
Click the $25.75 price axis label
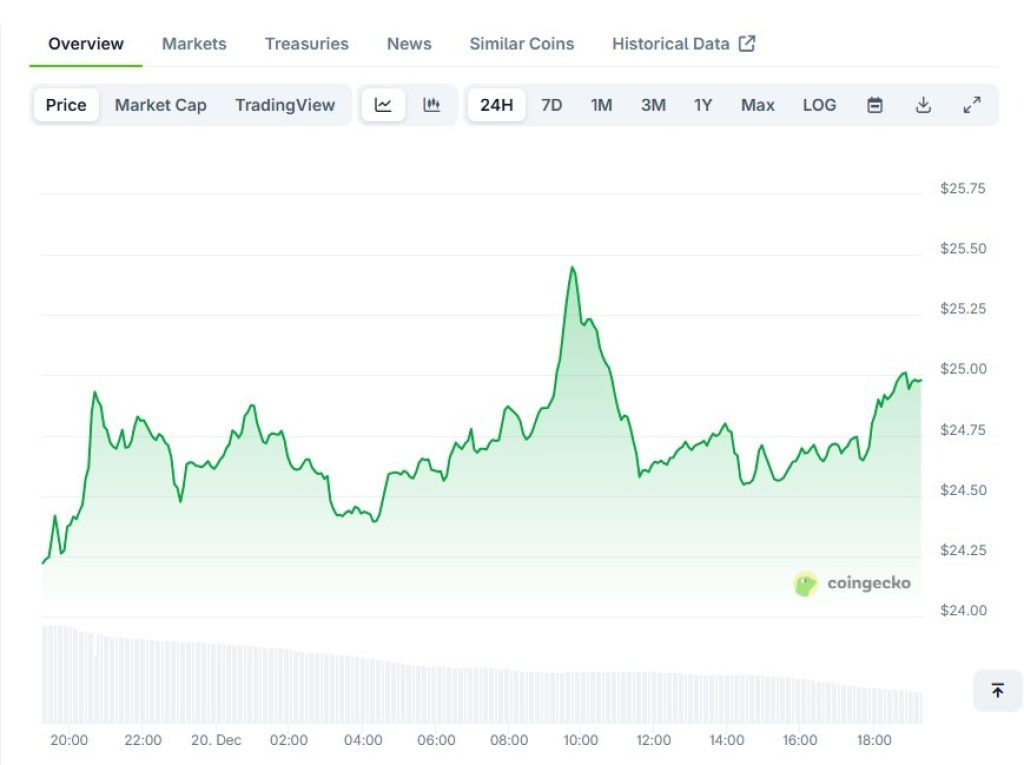pyautogui.click(x=963, y=188)
